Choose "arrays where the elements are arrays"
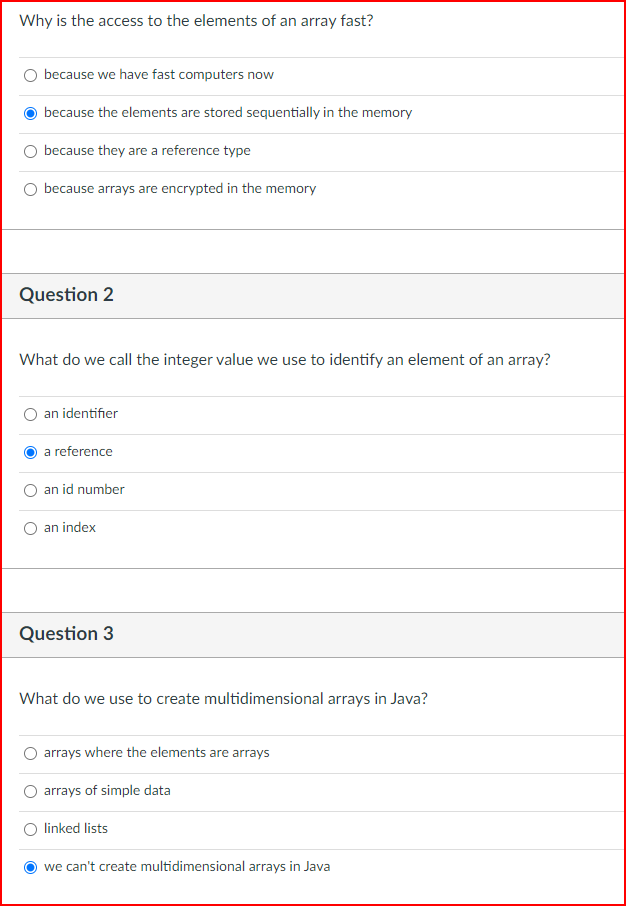The width and height of the screenshot is (626, 906). tap(30, 753)
